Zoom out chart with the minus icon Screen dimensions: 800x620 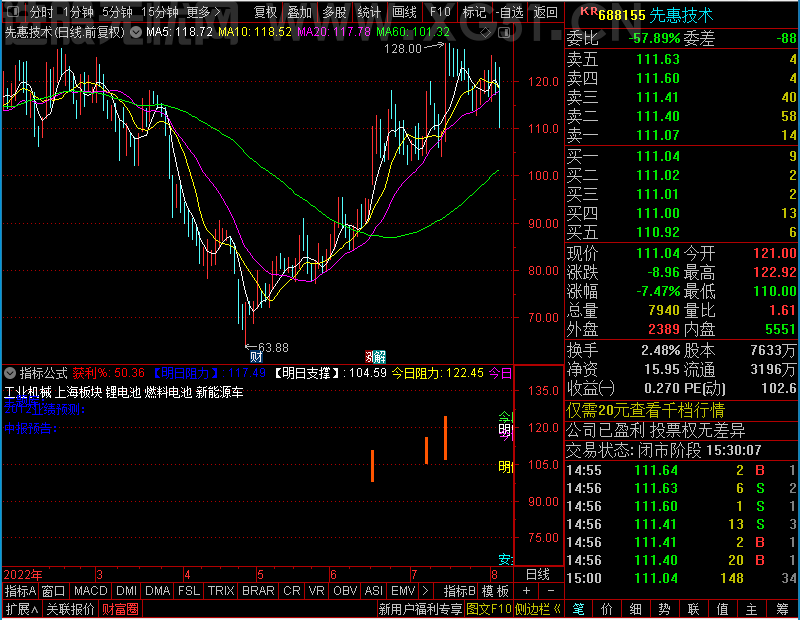click(551, 591)
